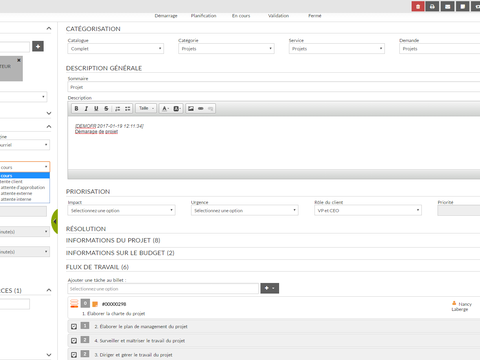Click the note icon button in header
480x360 pixels.
click(463, 6)
